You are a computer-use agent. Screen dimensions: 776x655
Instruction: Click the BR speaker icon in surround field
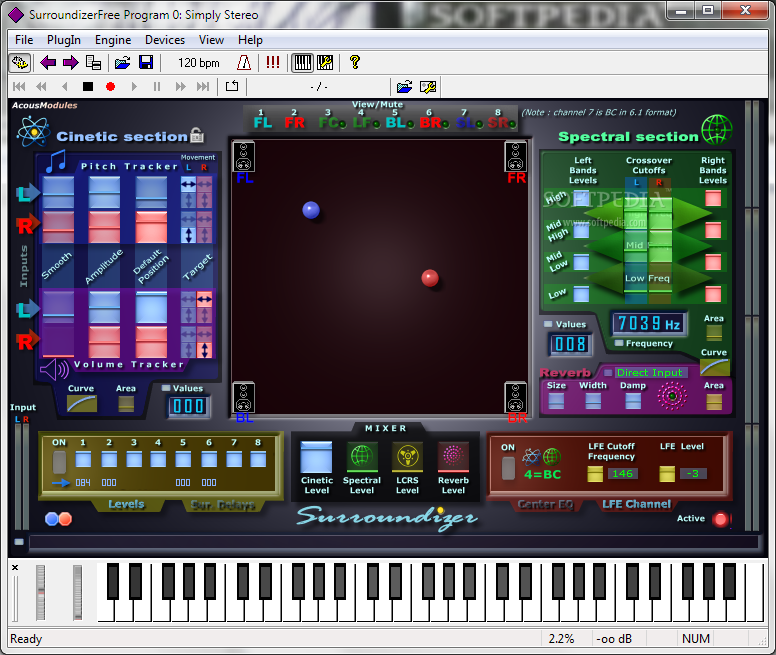(515, 397)
